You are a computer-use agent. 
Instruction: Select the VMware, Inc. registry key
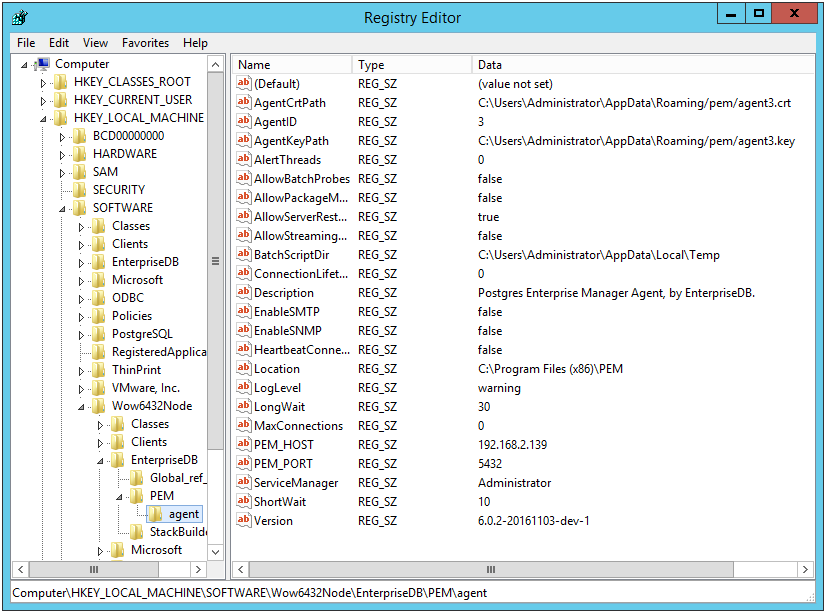(x=146, y=388)
